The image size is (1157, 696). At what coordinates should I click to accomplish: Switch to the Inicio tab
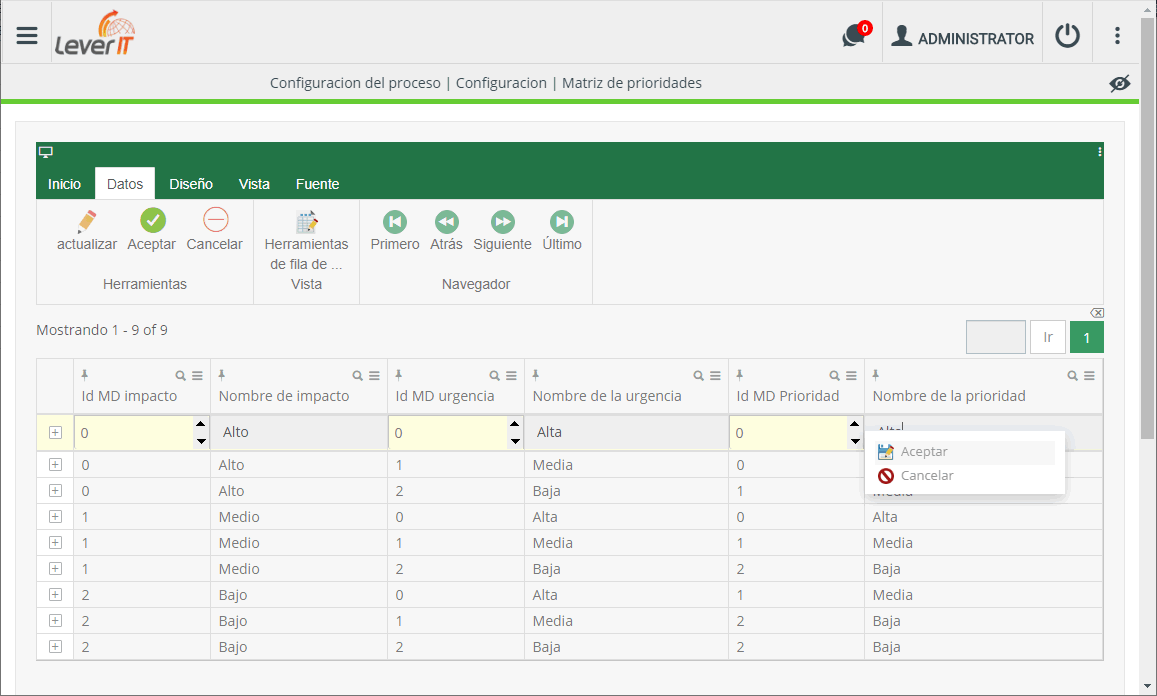(x=64, y=184)
